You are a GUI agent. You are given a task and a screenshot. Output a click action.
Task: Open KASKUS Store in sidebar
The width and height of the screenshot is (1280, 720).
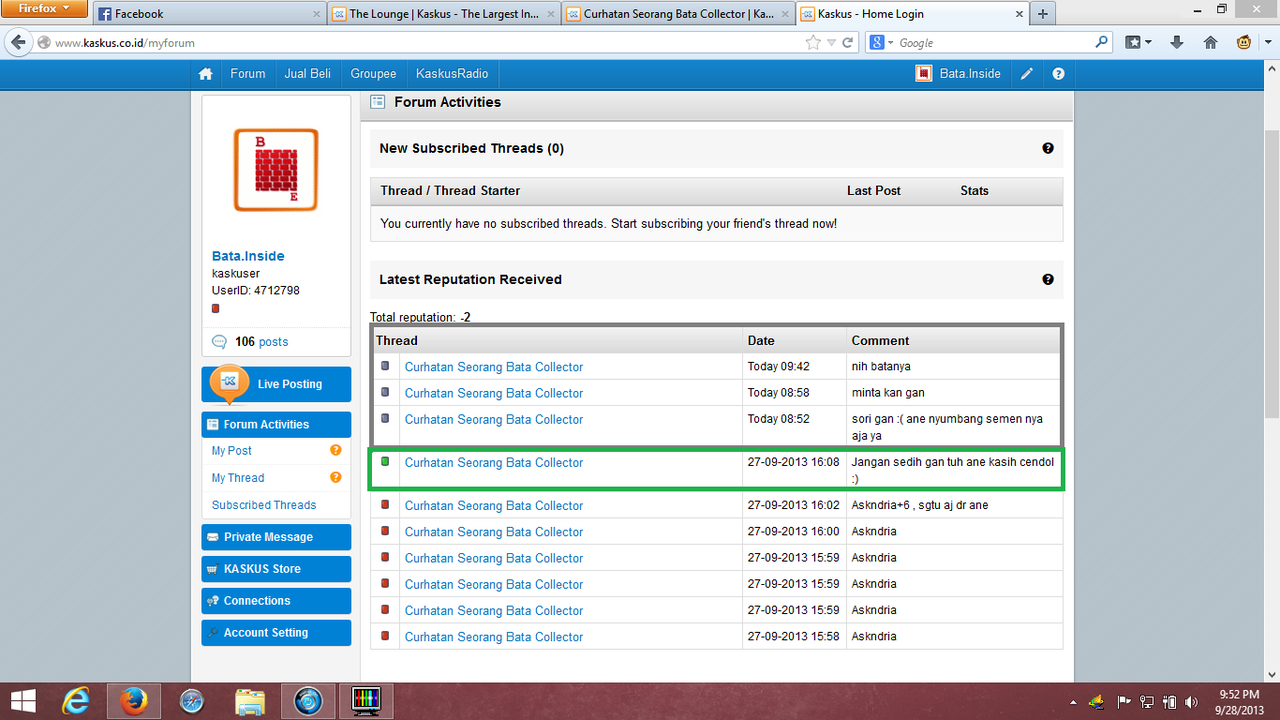pyautogui.click(x=277, y=569)
